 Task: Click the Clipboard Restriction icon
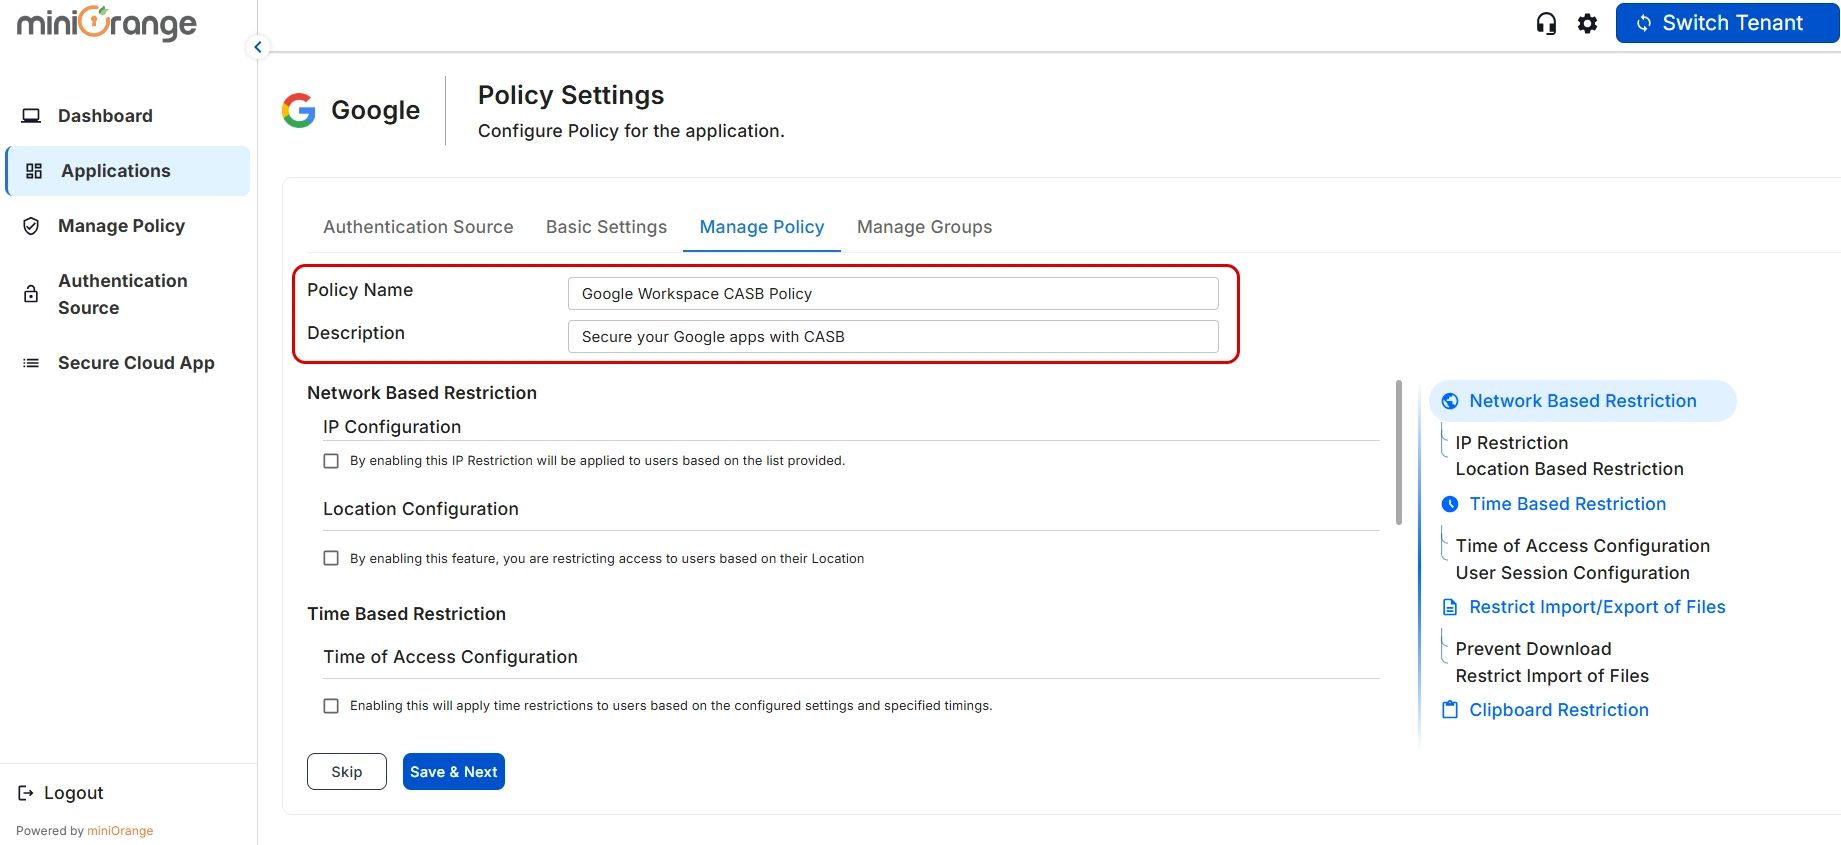pos(1450,709)
